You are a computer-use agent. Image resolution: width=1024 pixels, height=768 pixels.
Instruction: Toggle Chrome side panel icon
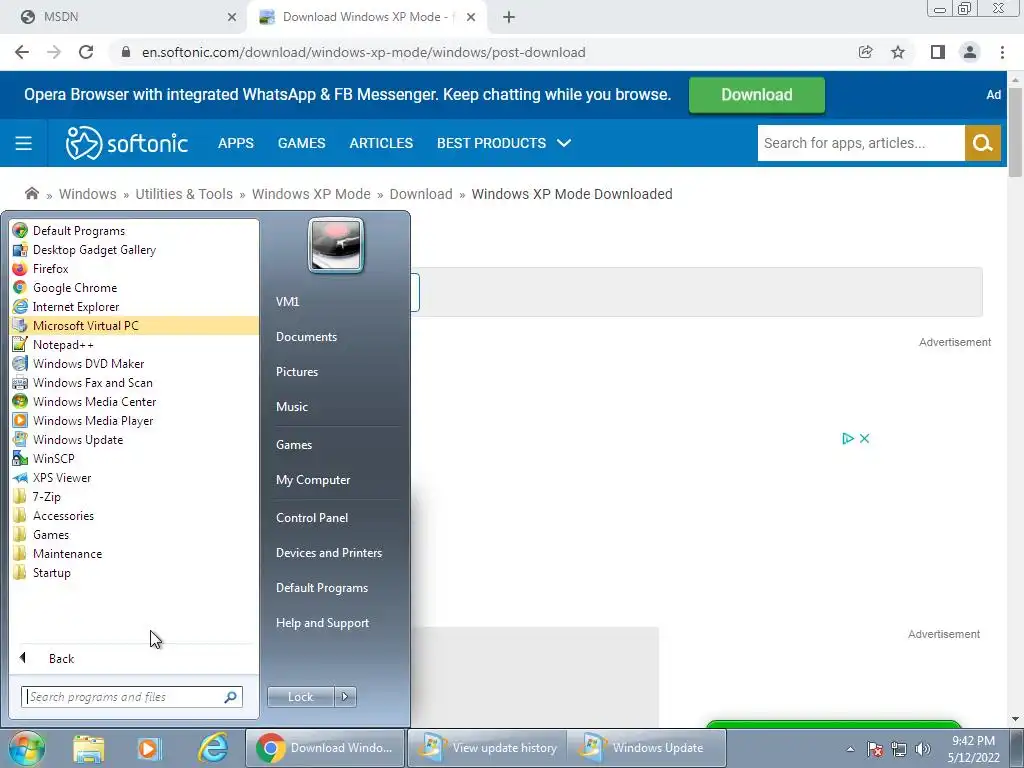point(938,52)
